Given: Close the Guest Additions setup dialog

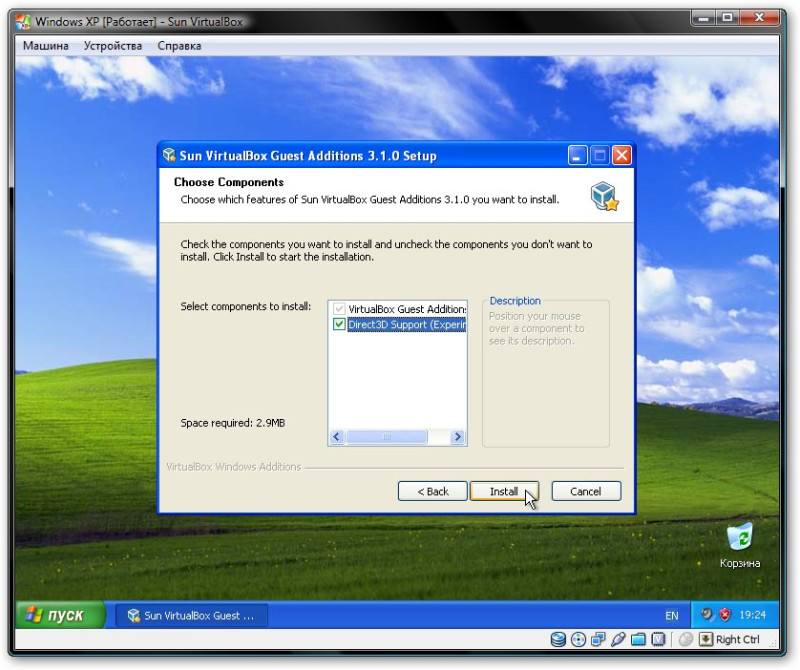Looking at the screenshot, I should (x=621, y=155).
